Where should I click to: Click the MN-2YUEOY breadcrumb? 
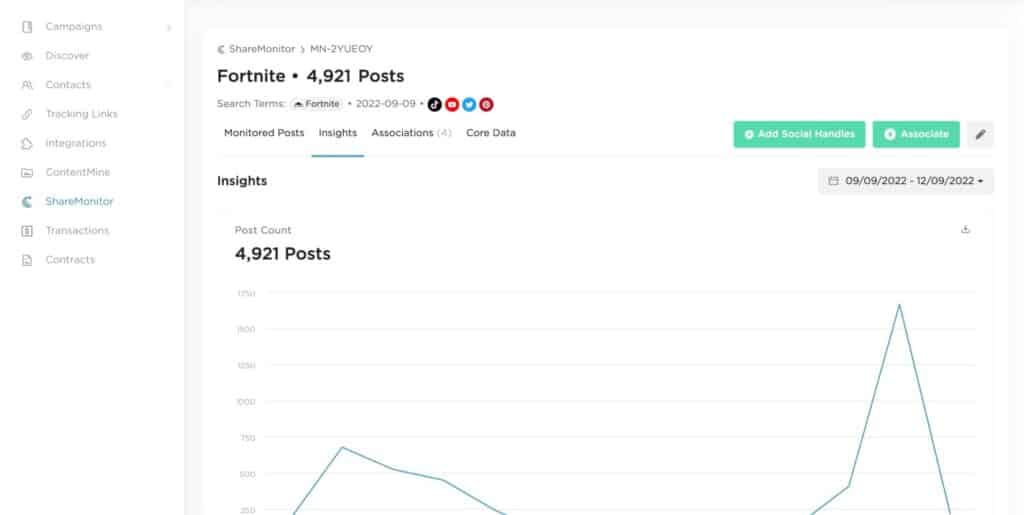342,49
